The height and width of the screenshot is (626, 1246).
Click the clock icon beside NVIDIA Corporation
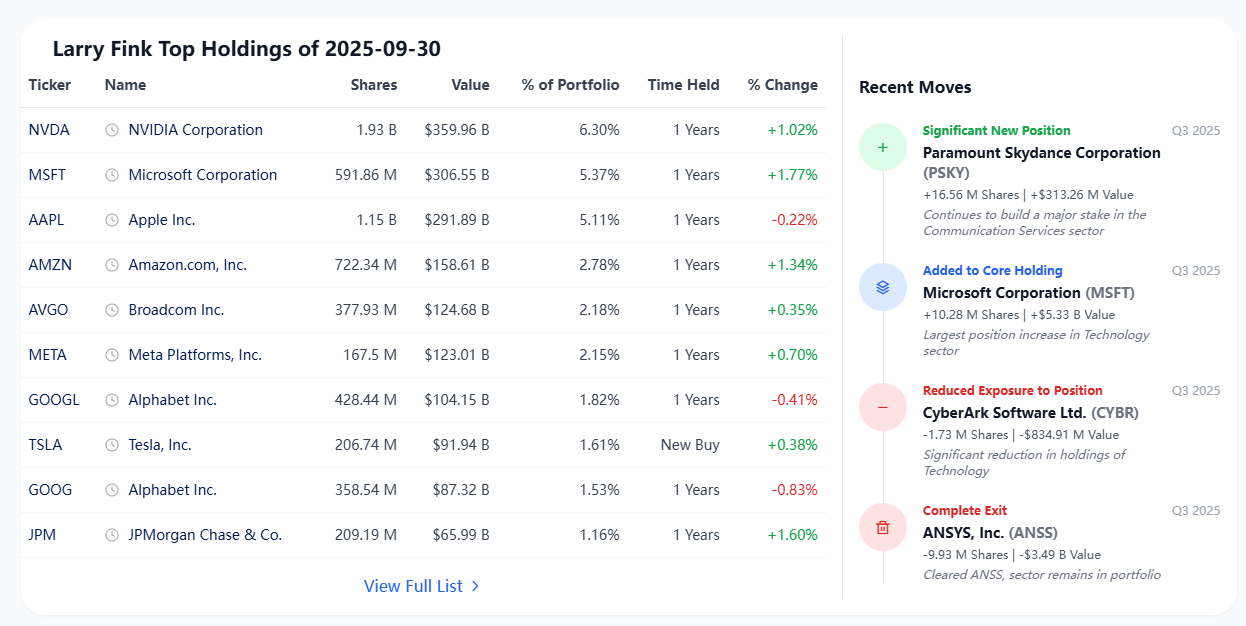coord(112,130)
